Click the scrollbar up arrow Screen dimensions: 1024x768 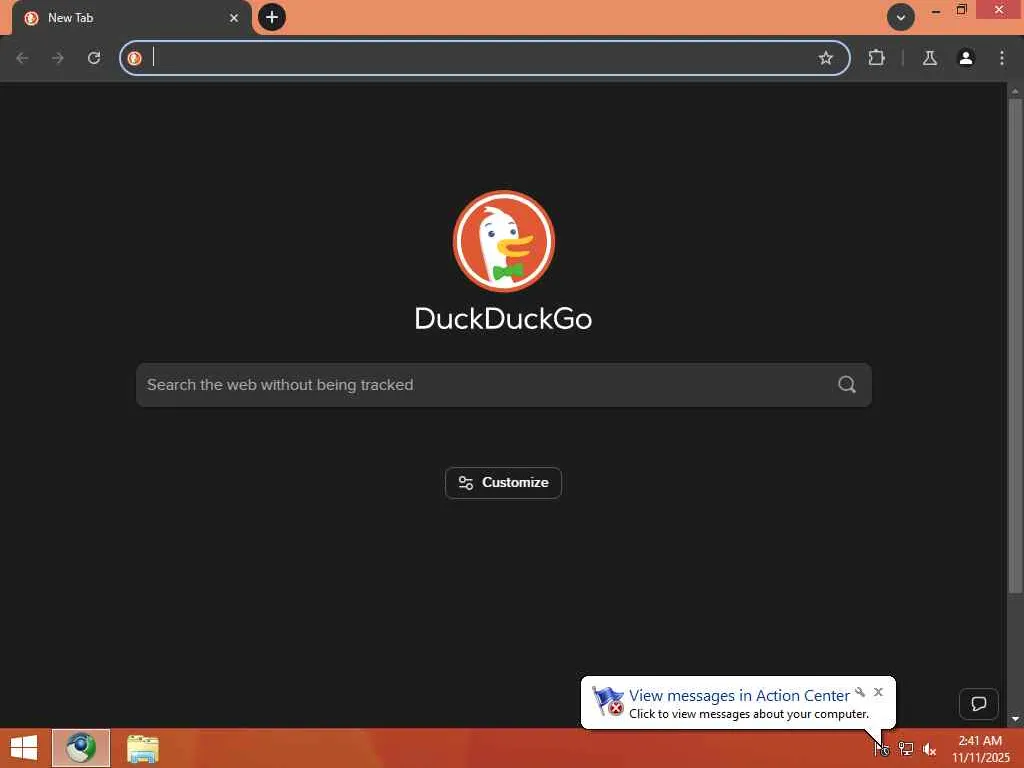1014,91
